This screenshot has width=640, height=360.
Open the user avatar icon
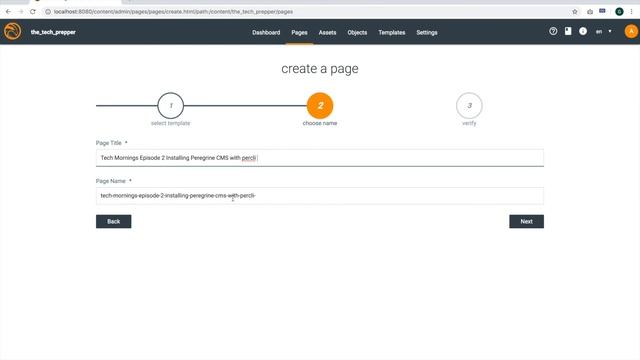point(631,31)
